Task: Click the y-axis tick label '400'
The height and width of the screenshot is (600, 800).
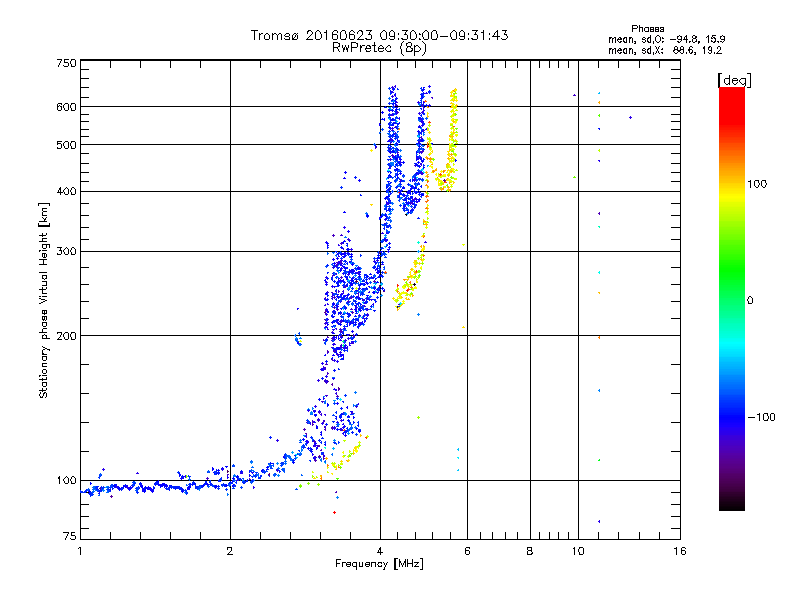Action: click(x=66, y=192)
